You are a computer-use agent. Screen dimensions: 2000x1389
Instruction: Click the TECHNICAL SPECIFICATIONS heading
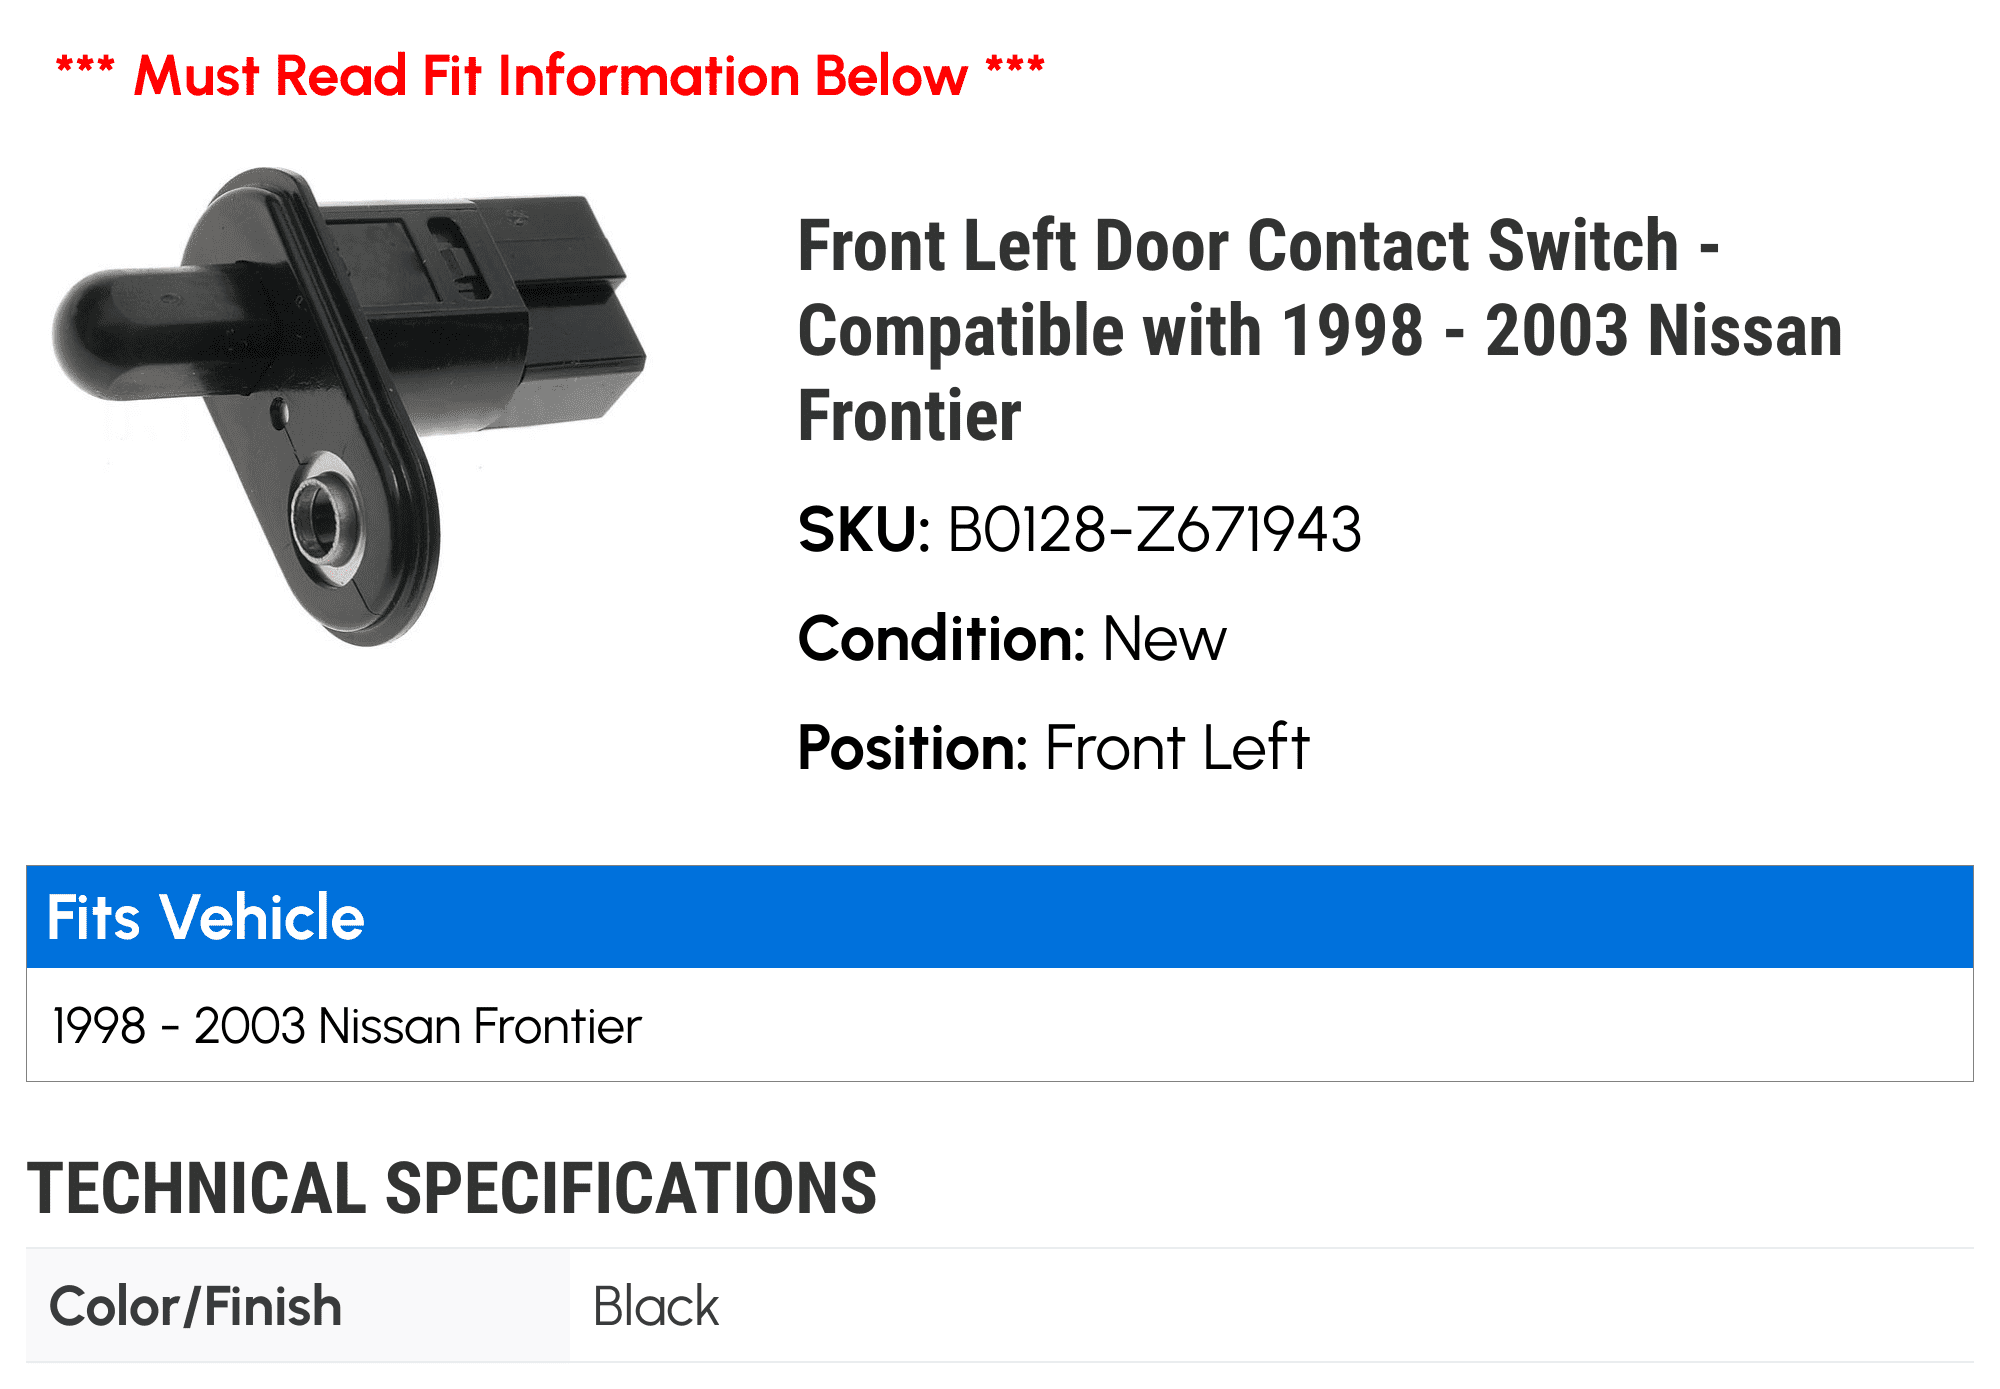(x=452, y=1189)
